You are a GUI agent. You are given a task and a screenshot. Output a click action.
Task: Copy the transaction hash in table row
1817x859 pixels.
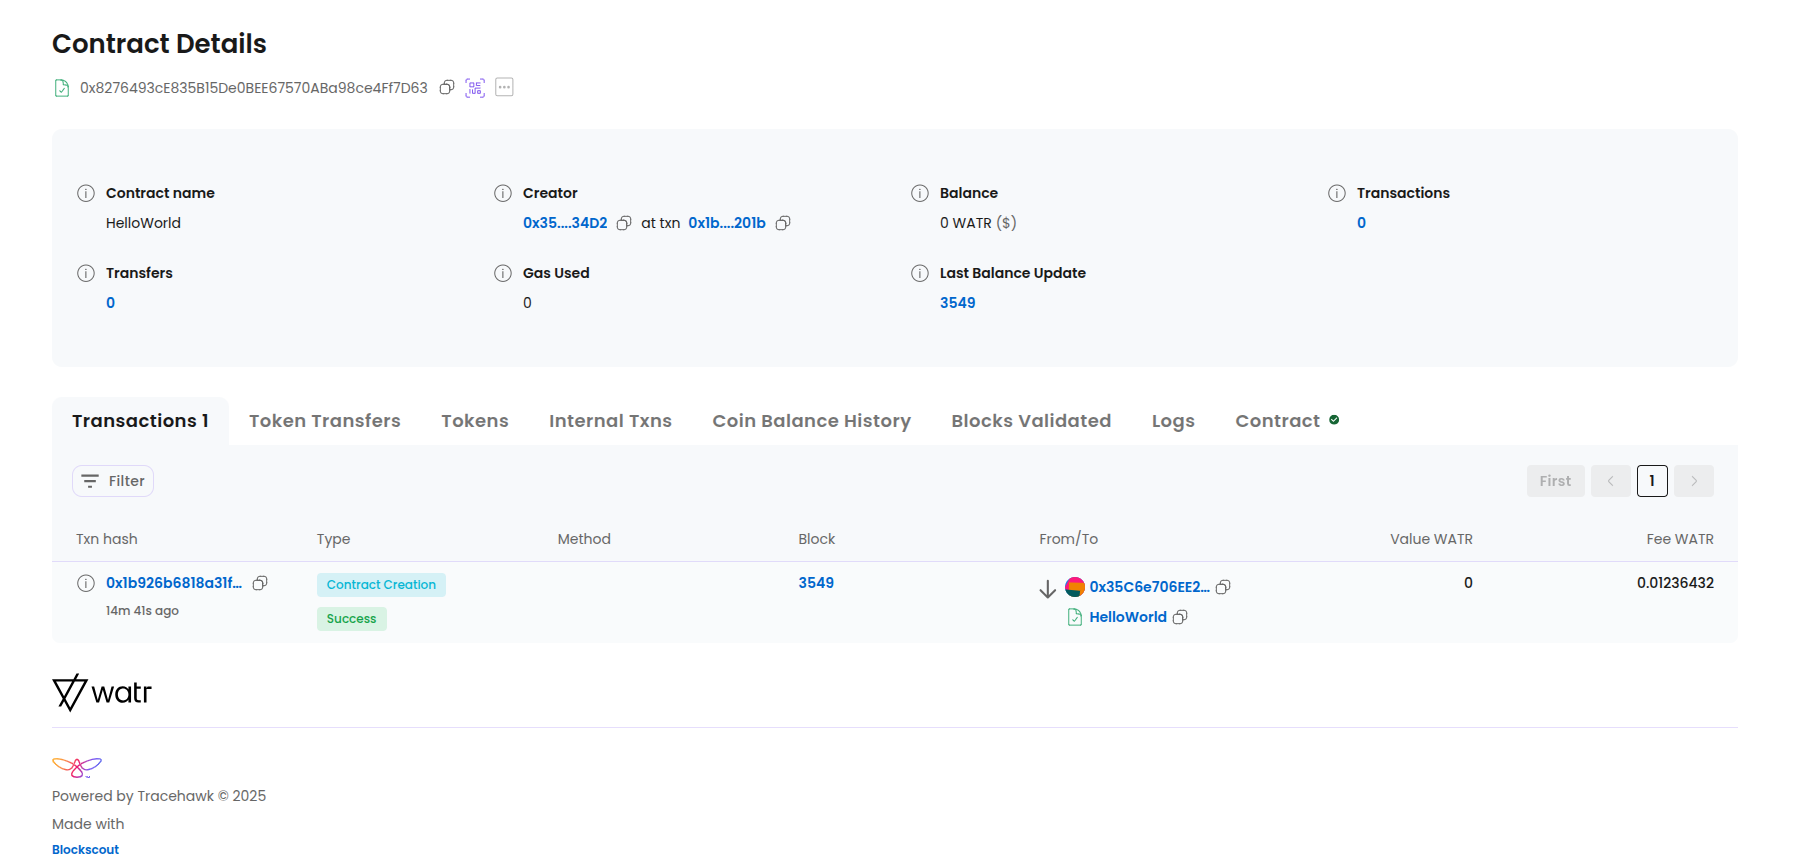coord(260,583)
